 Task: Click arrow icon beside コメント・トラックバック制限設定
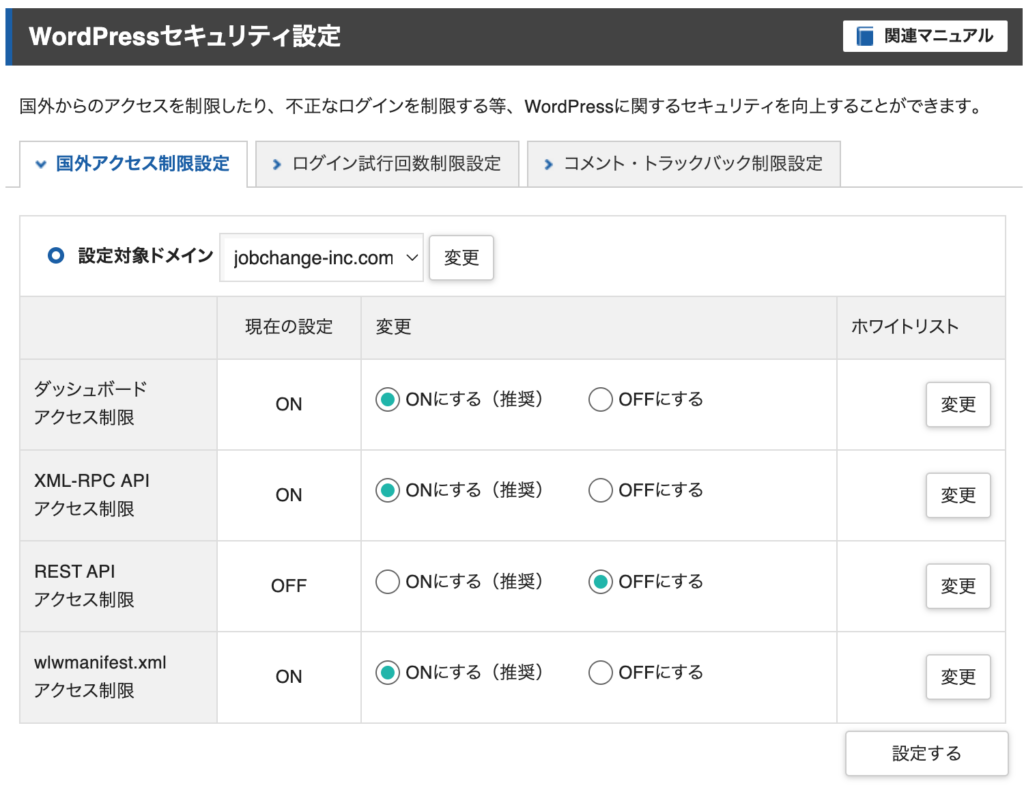pyautogui.click(x=548, y=164)
